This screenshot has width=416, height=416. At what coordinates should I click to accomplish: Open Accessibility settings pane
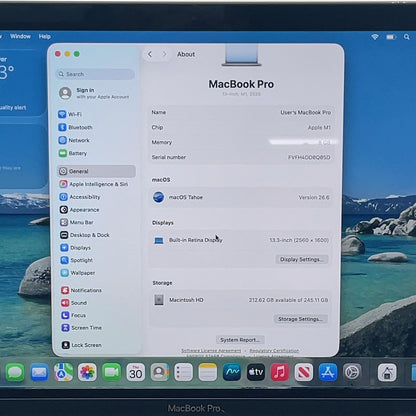80,197
